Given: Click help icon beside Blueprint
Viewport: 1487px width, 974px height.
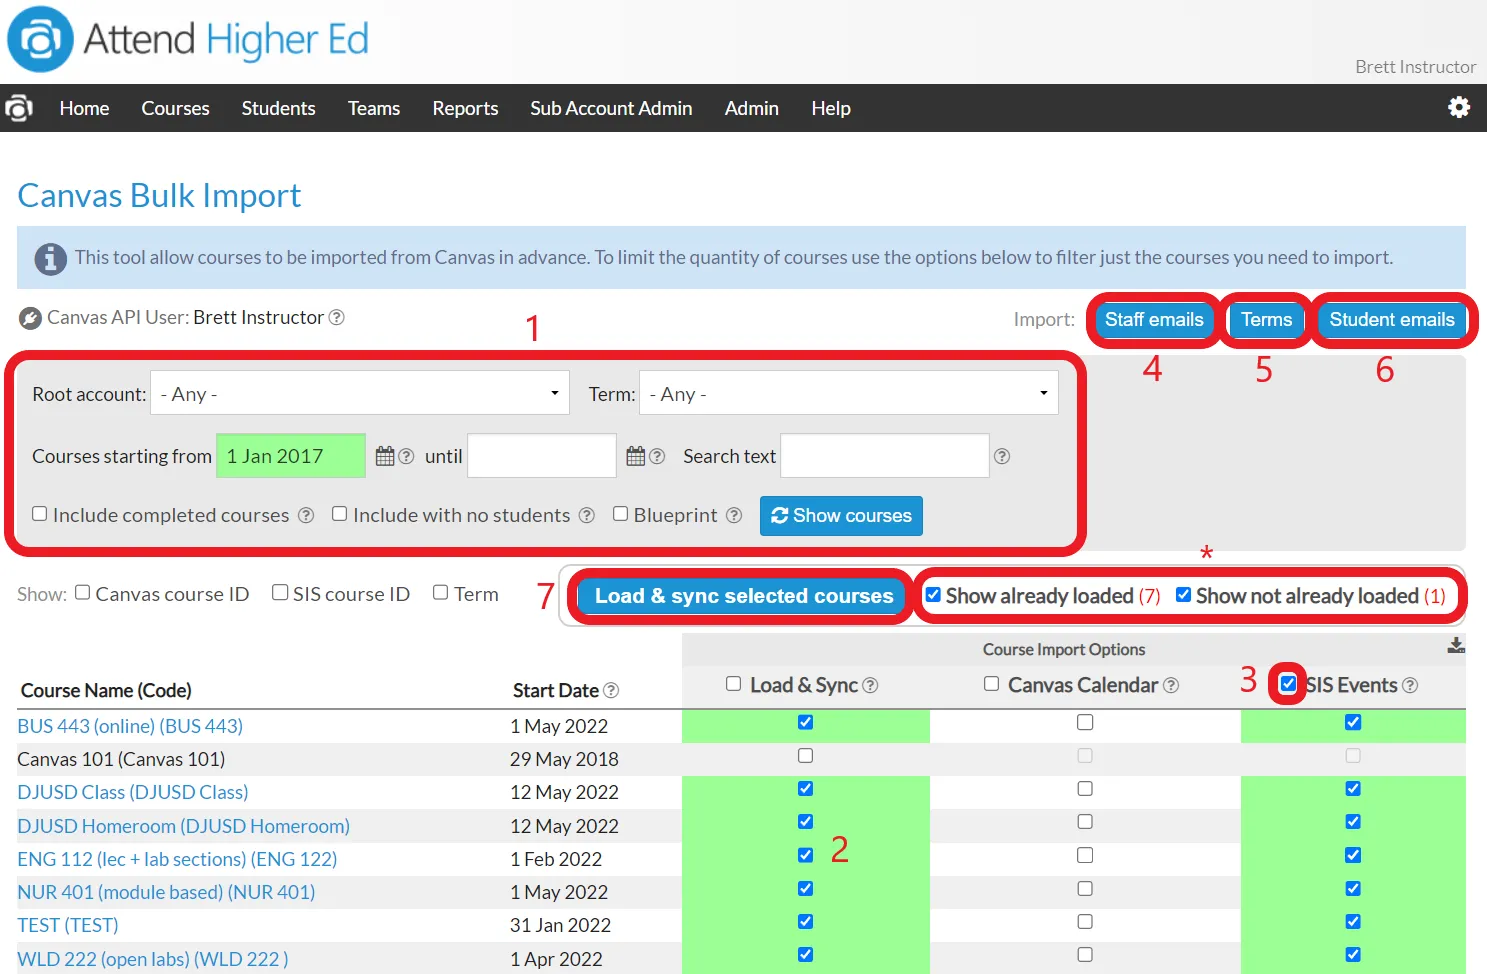Looking at the screenshot, I should click(734, 515).
